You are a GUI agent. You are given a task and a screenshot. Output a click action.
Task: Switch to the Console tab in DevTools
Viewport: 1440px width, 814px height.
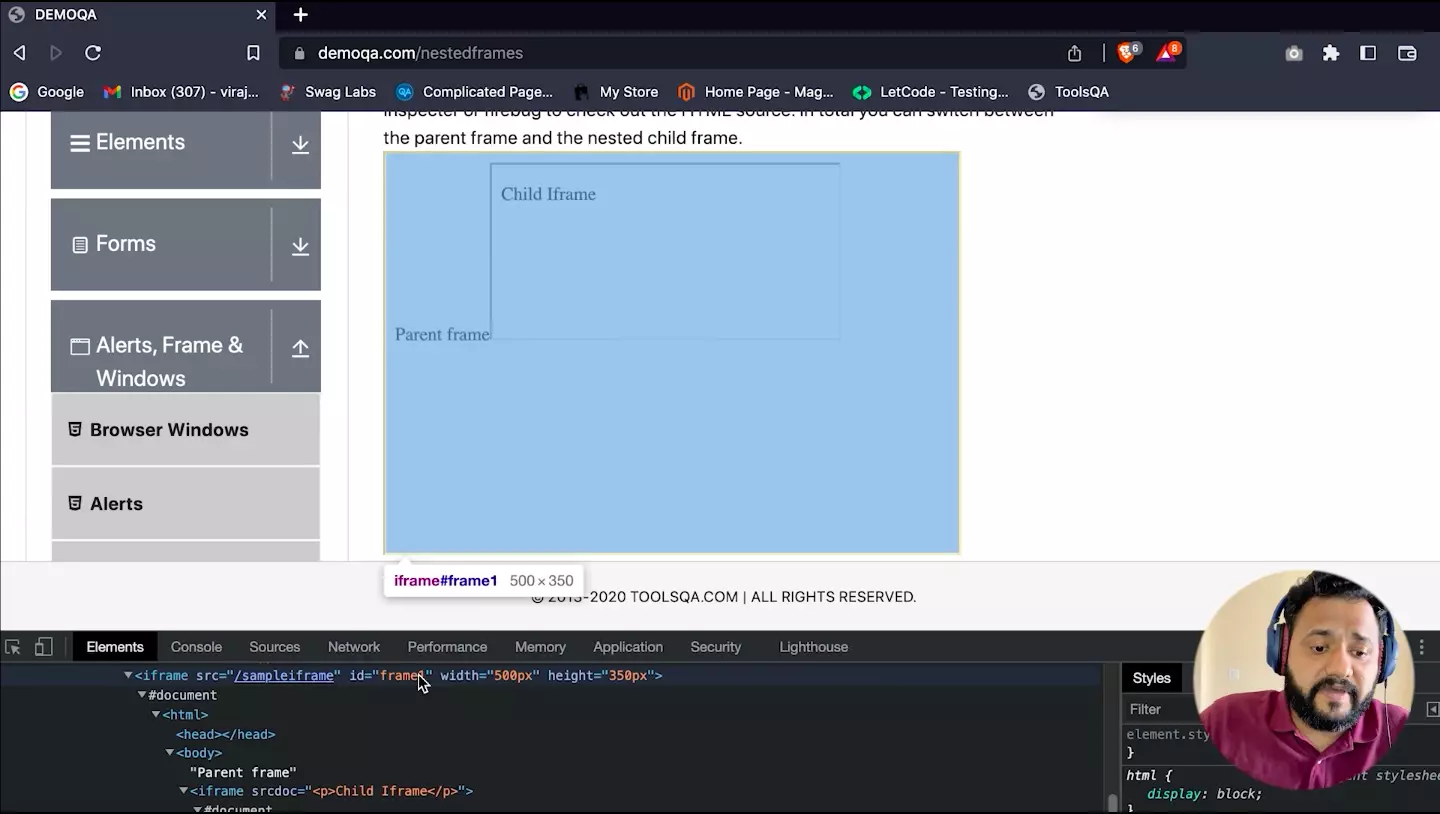[x=196, y=647]
